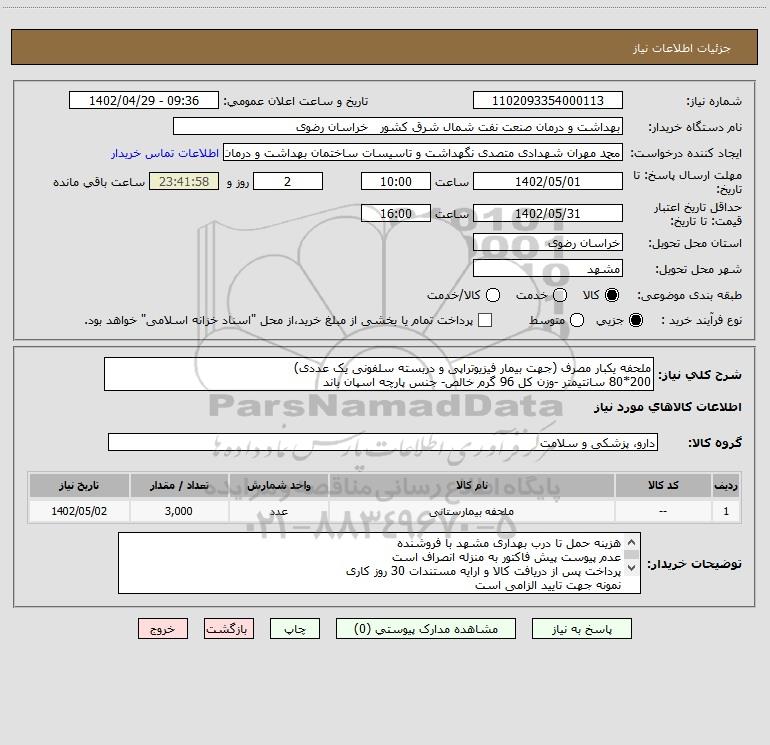Viewport: 770px width, 745px height.
Task: Click the unit cell عدد
Action: click(278, 511)
